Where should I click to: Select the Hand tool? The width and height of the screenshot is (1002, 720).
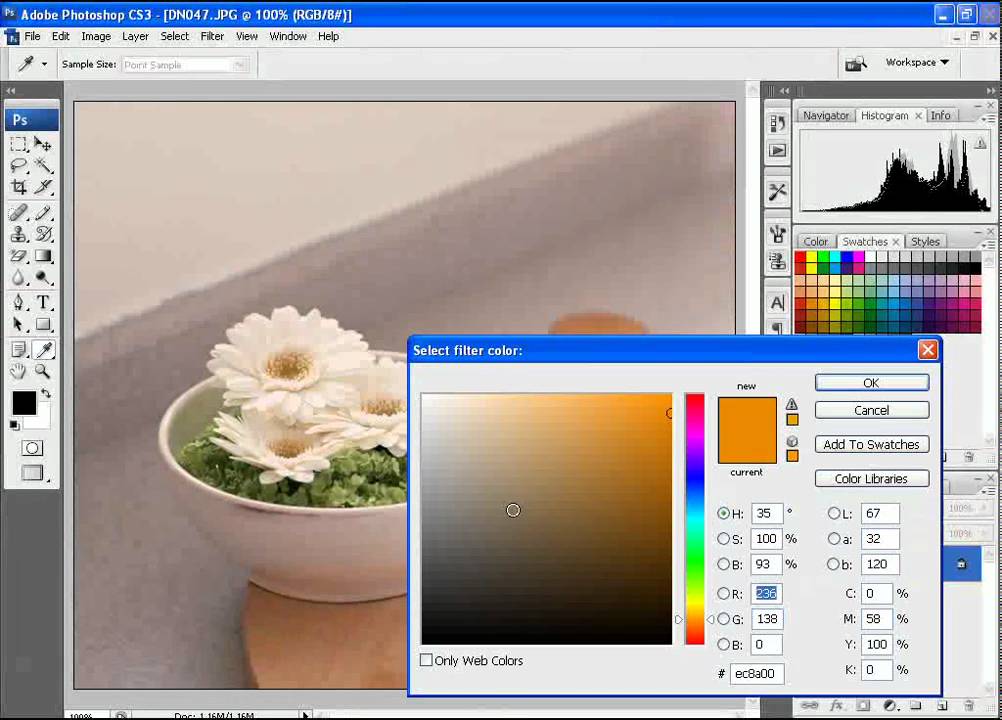click(x=19, y=371)
